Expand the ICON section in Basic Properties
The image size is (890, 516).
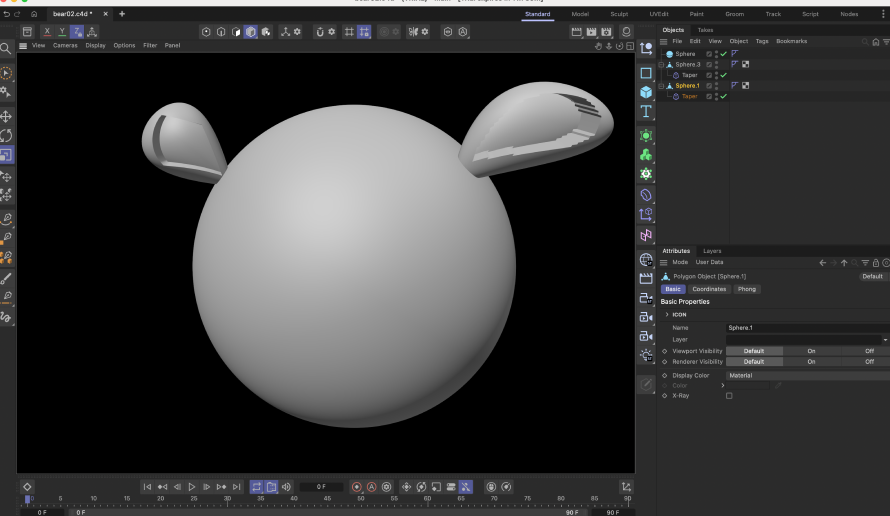(x=667, y=315)
